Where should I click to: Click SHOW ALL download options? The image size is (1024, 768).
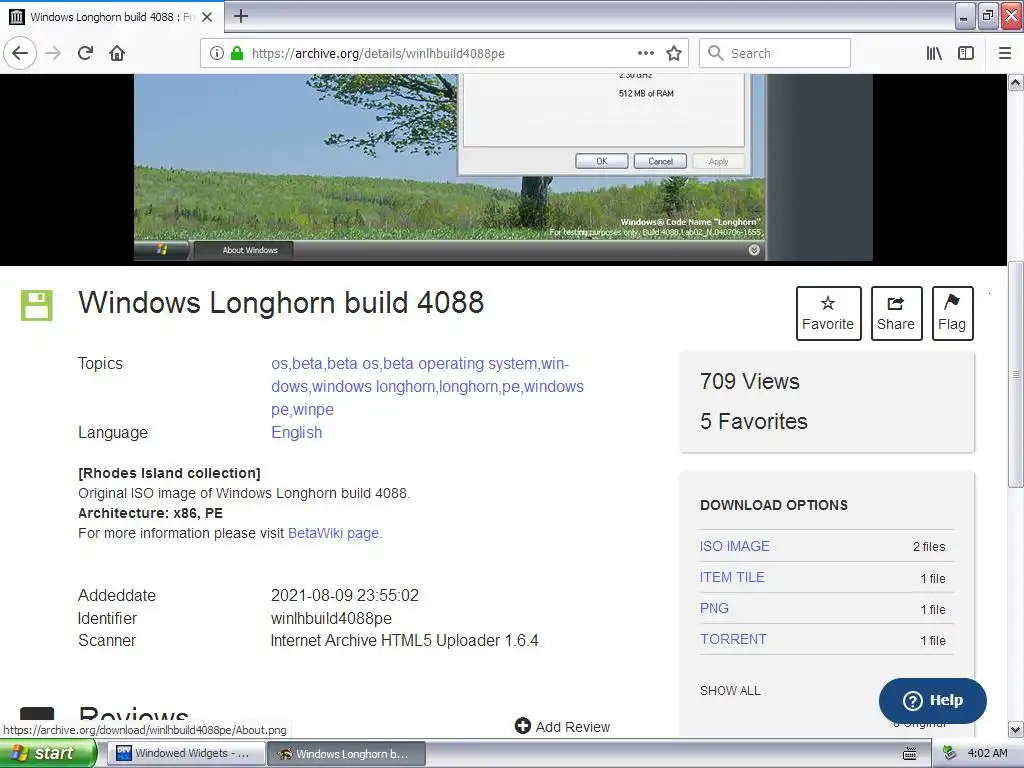[x=730, y=690]
